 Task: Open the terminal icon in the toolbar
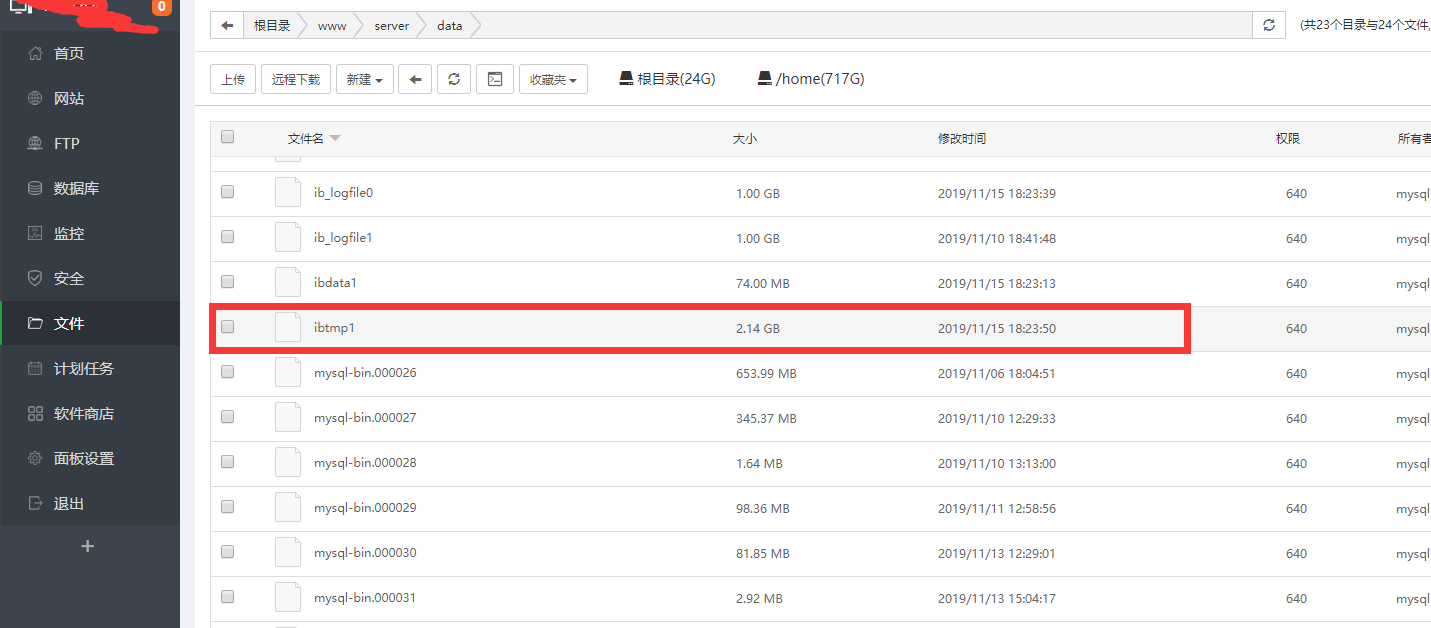(494, 79)
